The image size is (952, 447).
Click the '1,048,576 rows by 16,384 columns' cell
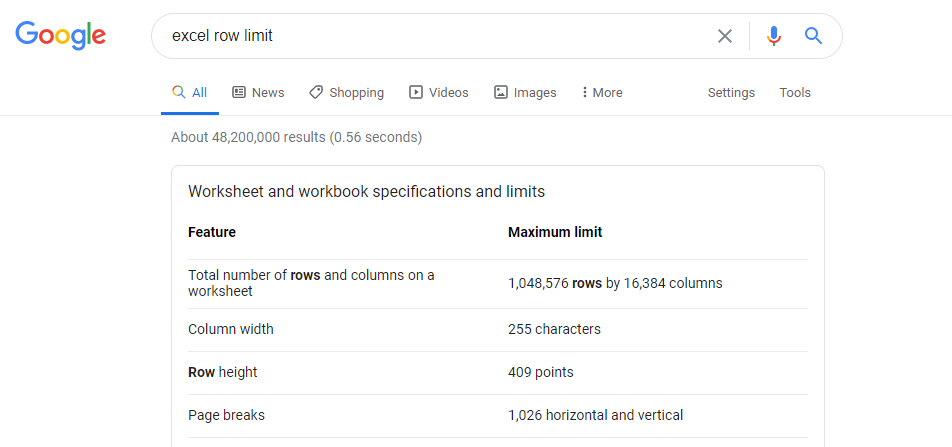coord(615,283)
